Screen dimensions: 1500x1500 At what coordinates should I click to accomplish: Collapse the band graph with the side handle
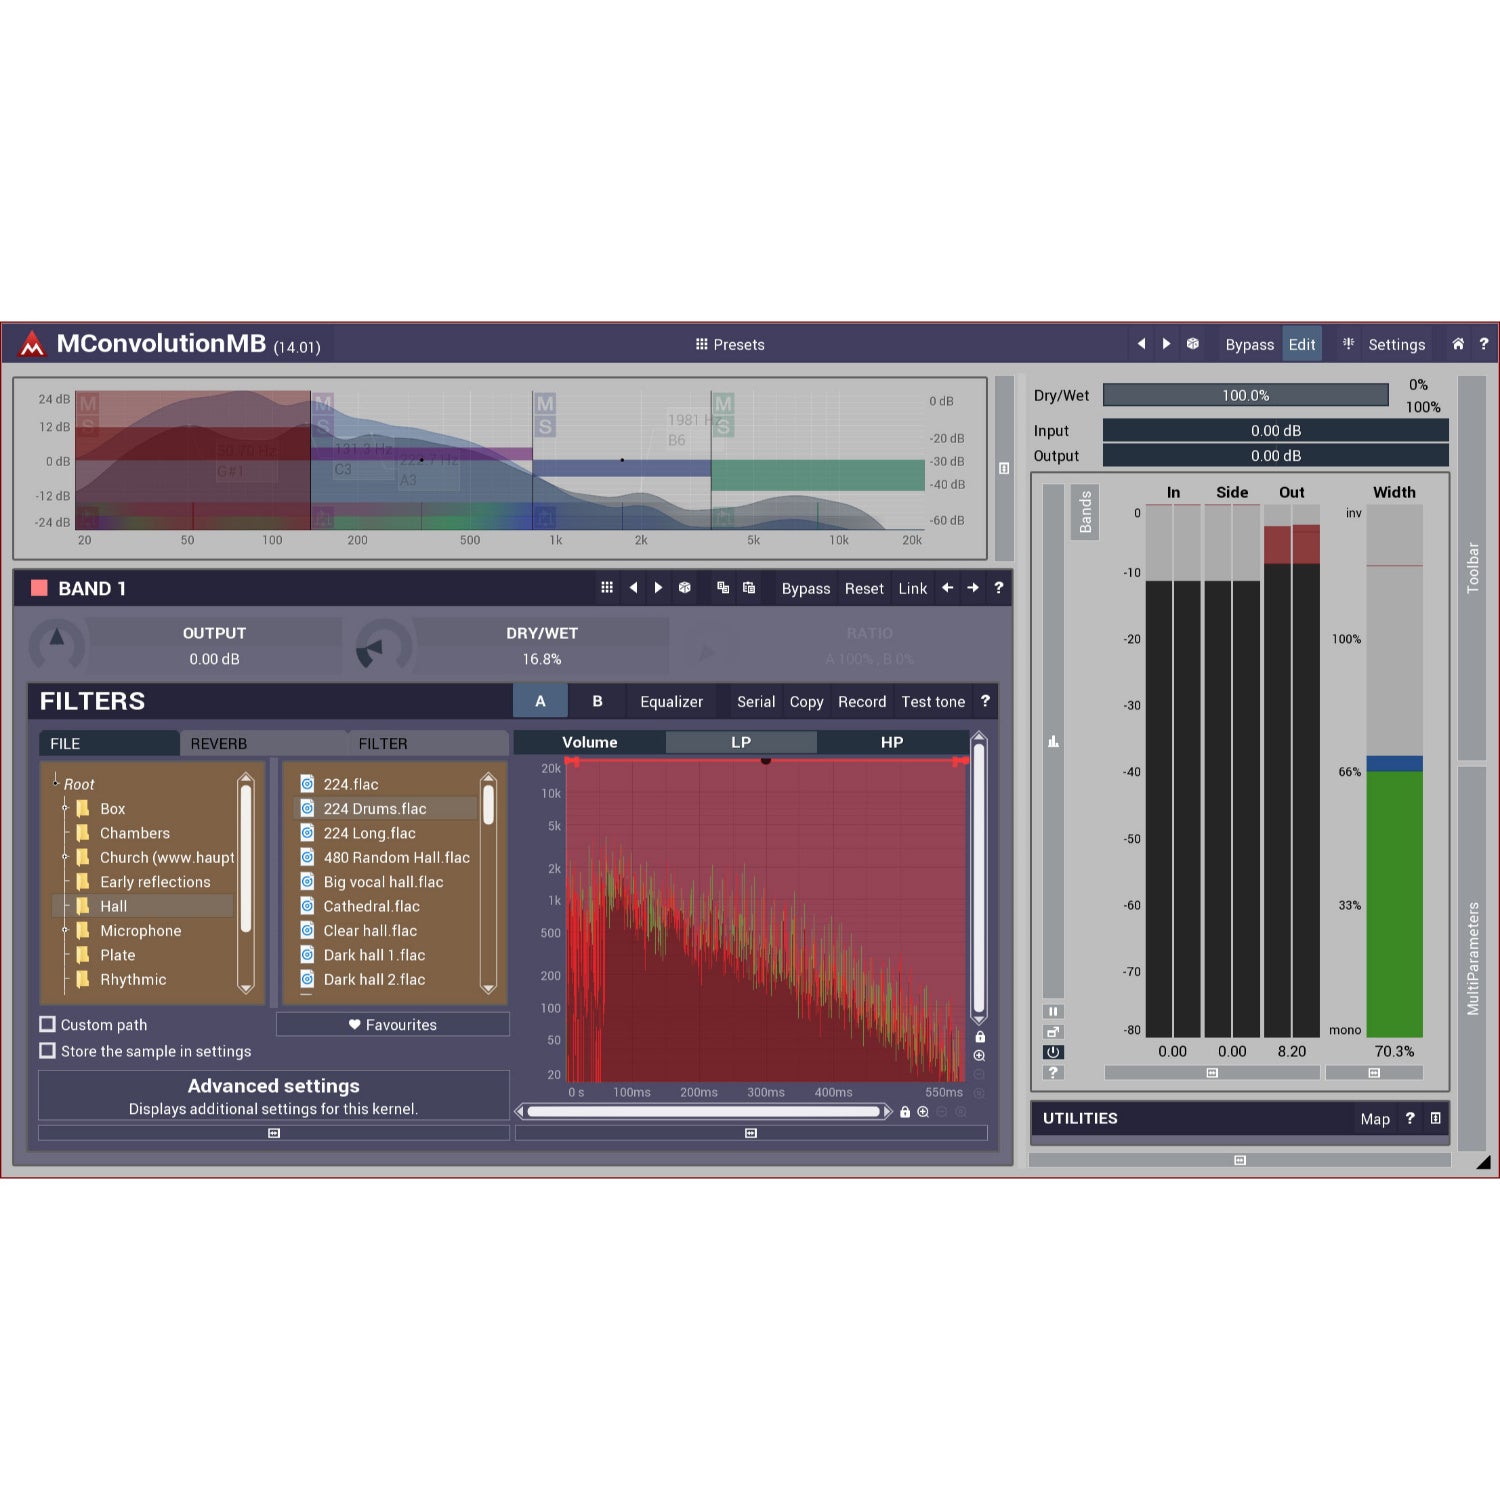tap(1004, 468)
